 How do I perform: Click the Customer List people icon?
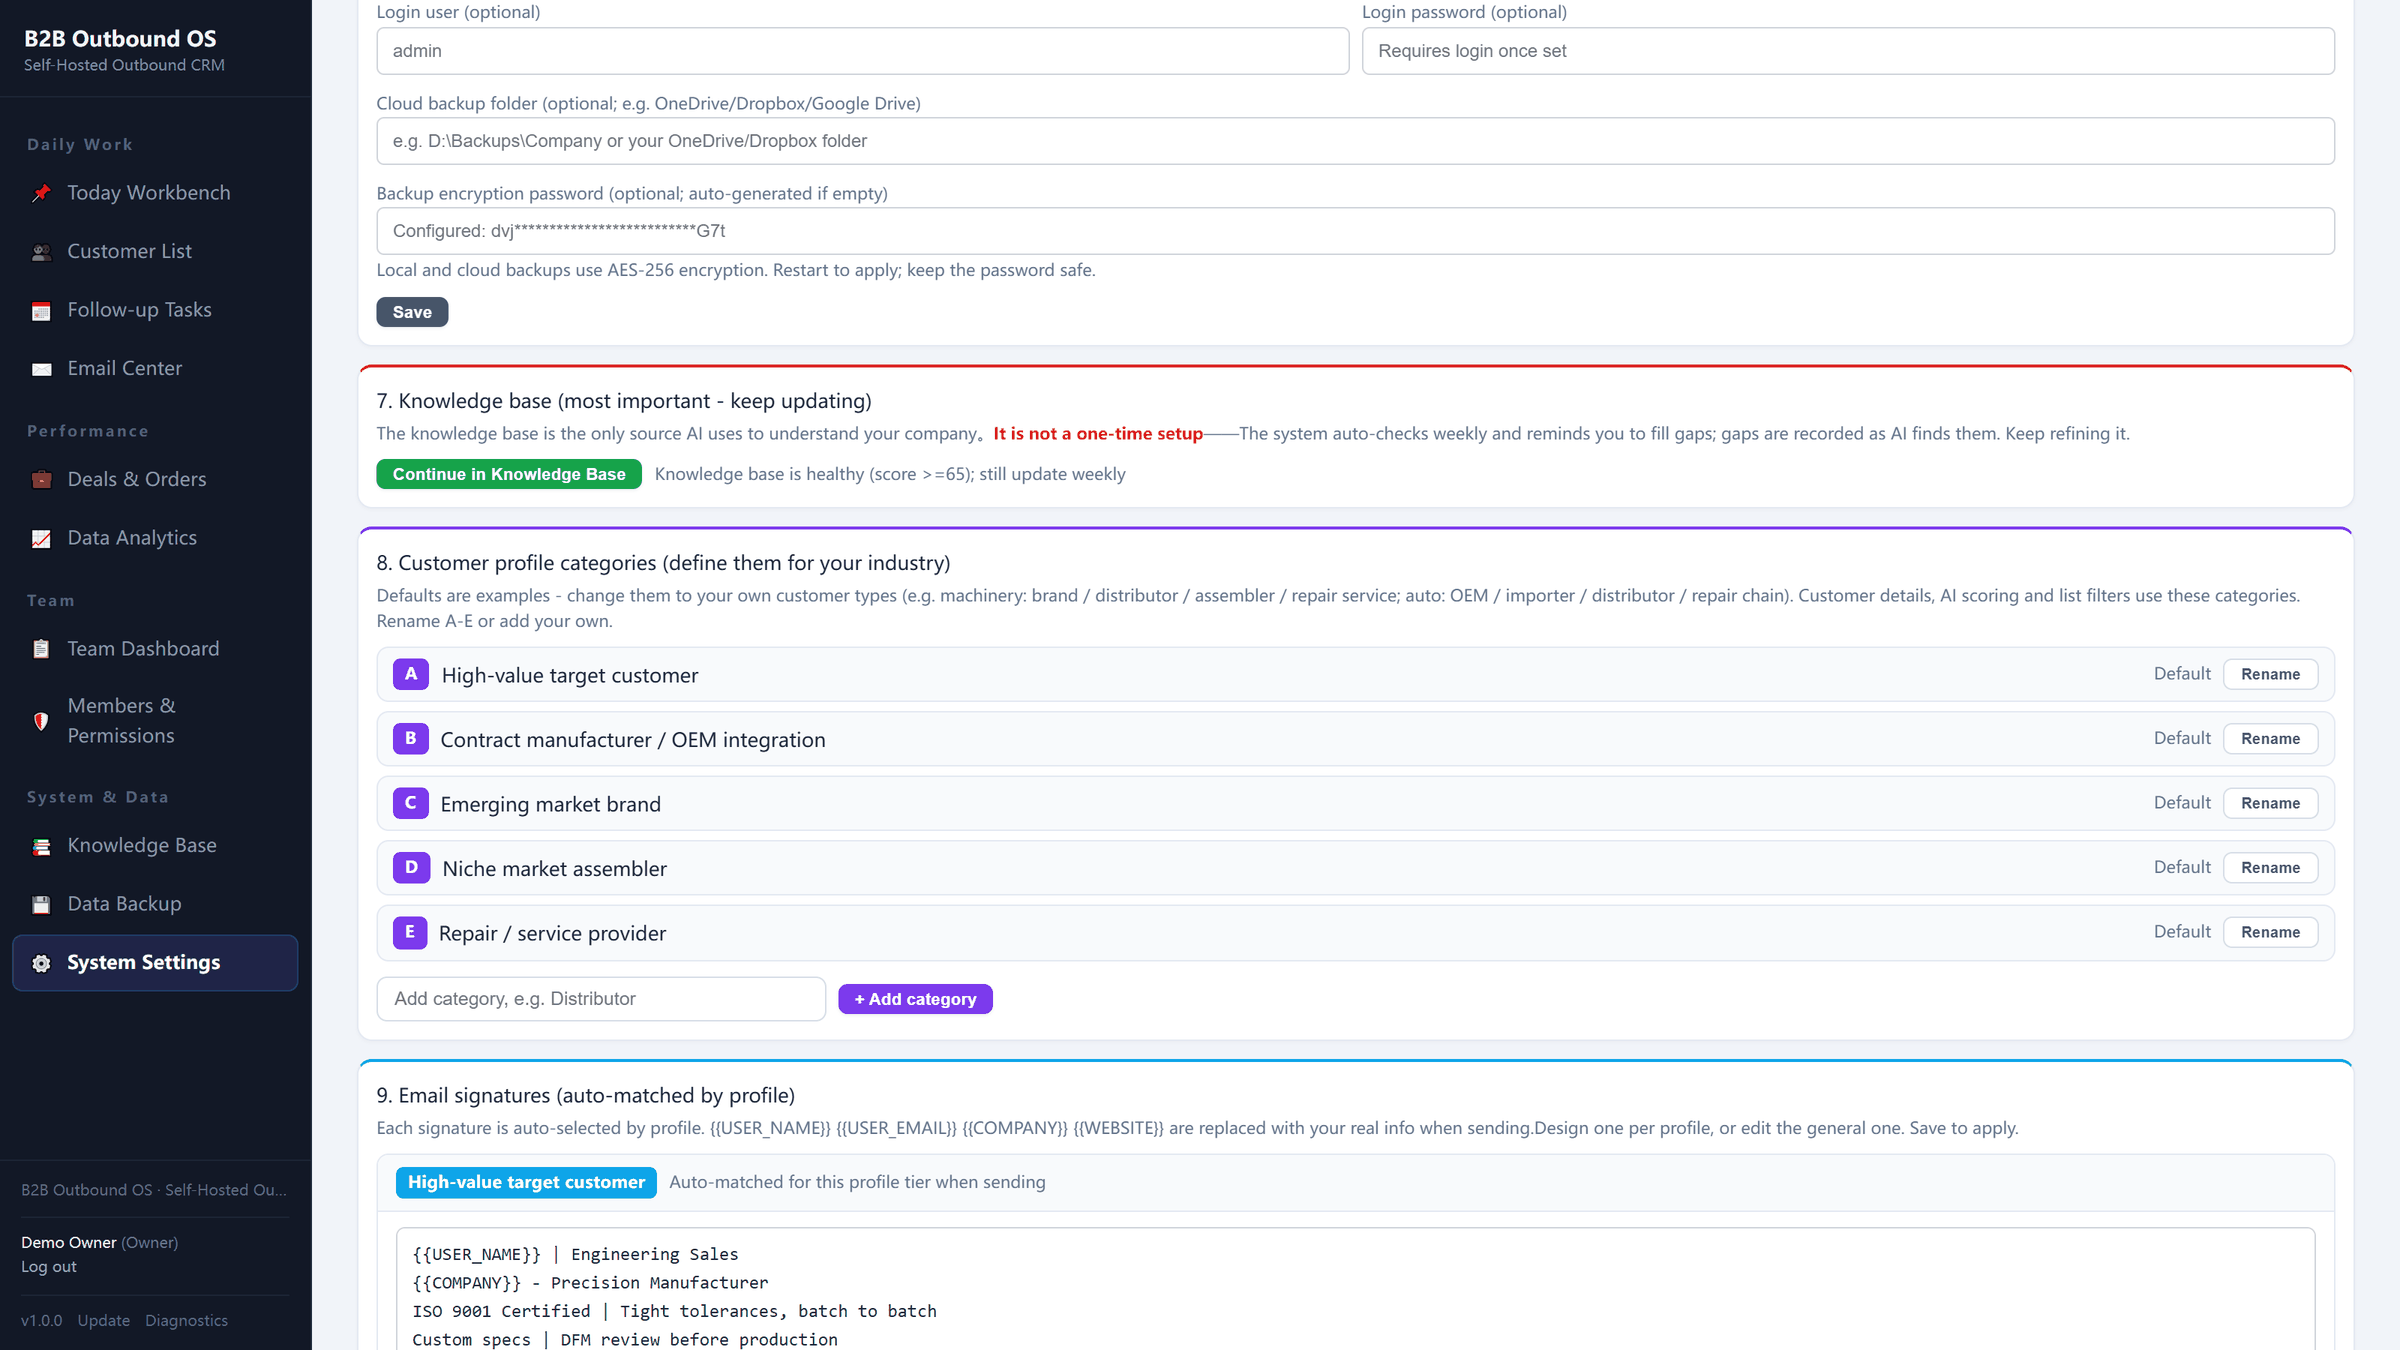[x=41, y=252]
